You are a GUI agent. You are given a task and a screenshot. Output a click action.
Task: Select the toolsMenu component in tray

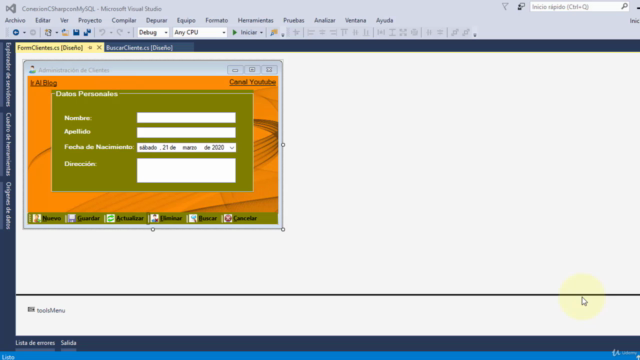(46, 310)
